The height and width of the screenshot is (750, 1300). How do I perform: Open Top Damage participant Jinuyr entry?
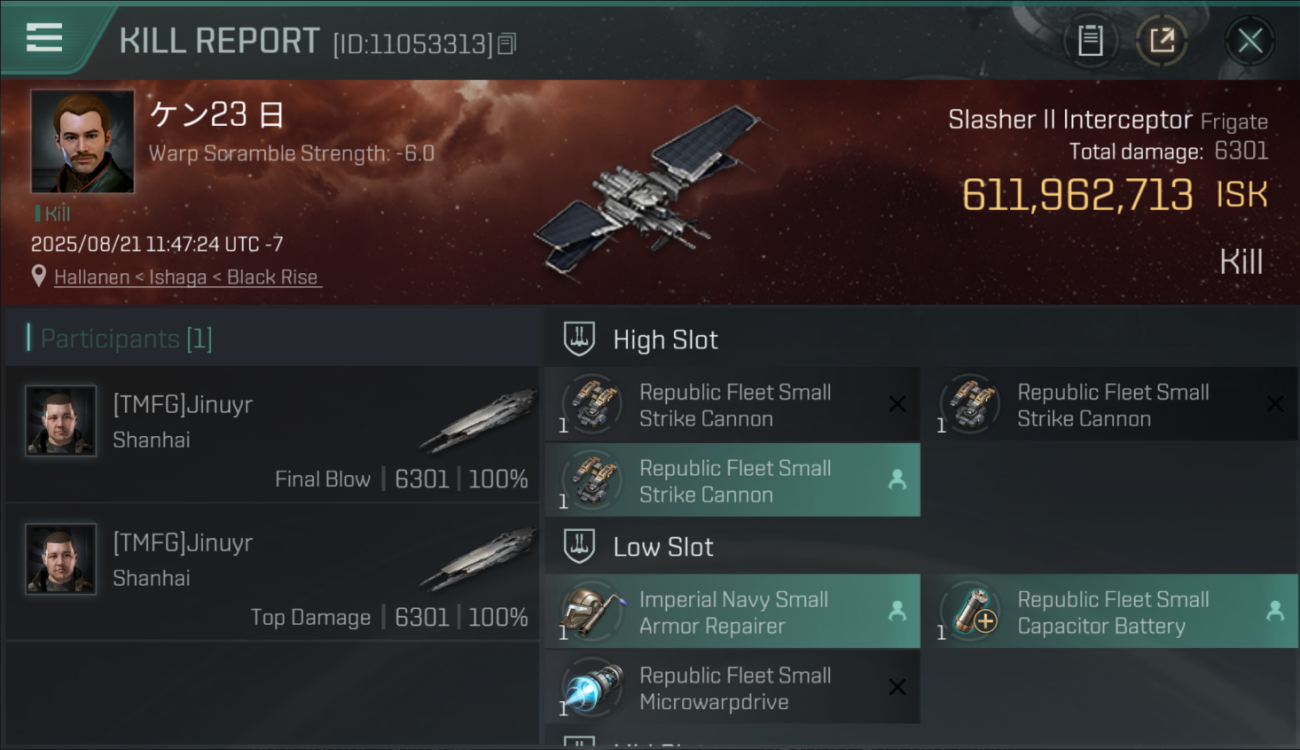point(272,572)
